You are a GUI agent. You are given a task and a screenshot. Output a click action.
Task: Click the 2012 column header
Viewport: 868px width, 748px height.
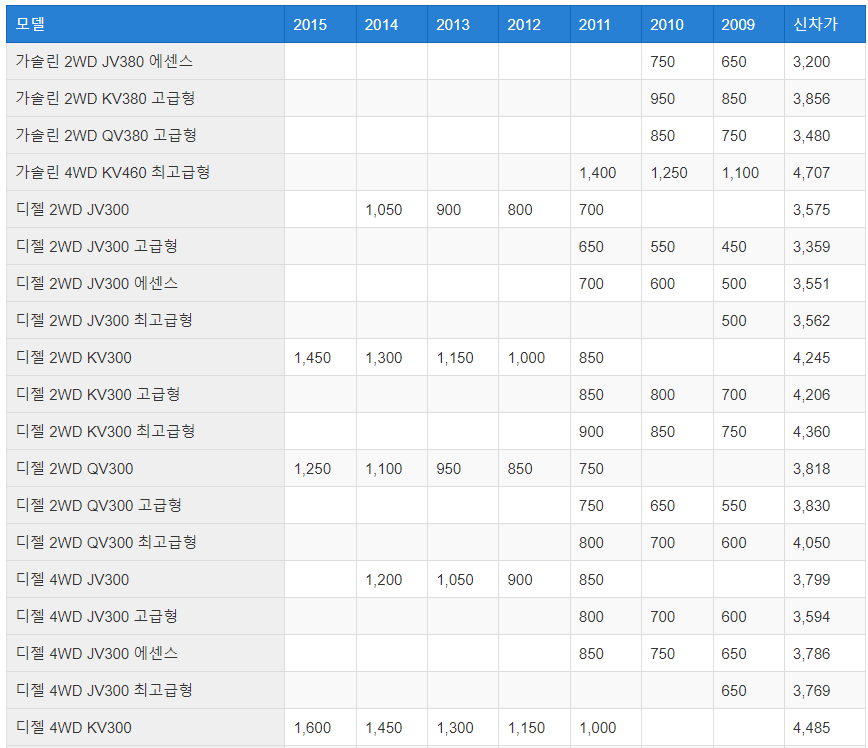[534, 24]
